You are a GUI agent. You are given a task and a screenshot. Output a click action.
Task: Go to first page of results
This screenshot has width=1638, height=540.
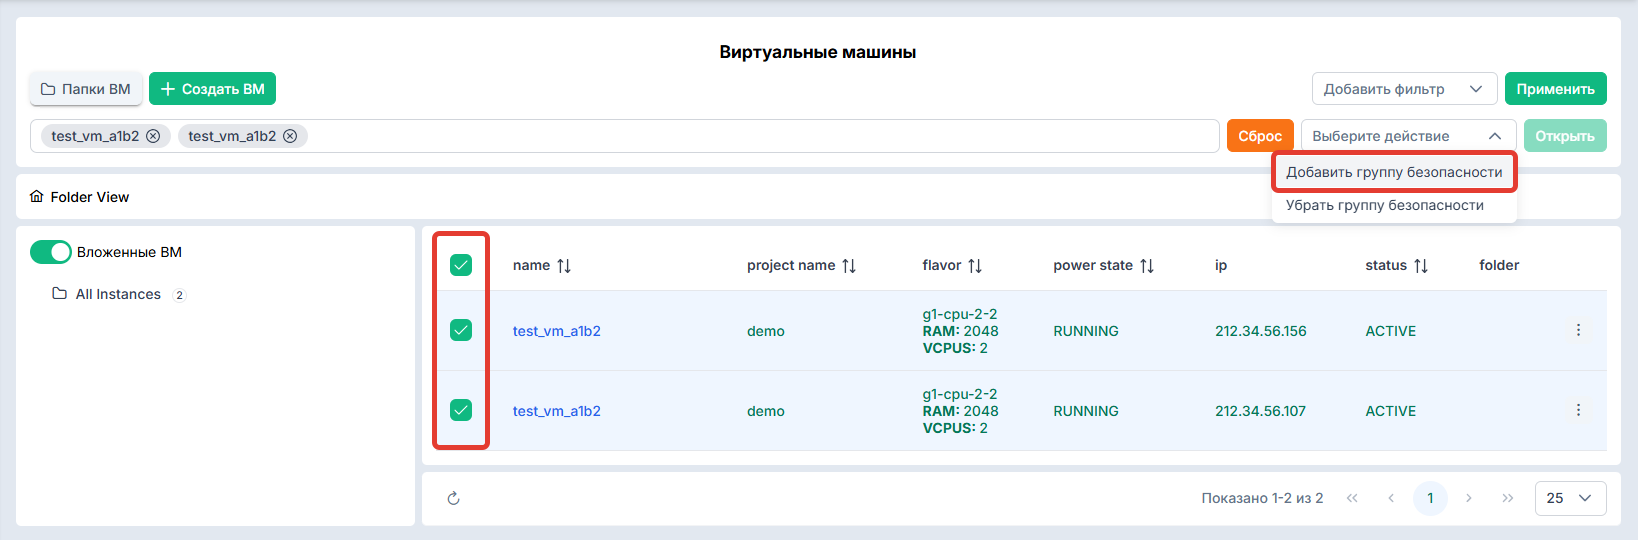tap(1352, 498)
